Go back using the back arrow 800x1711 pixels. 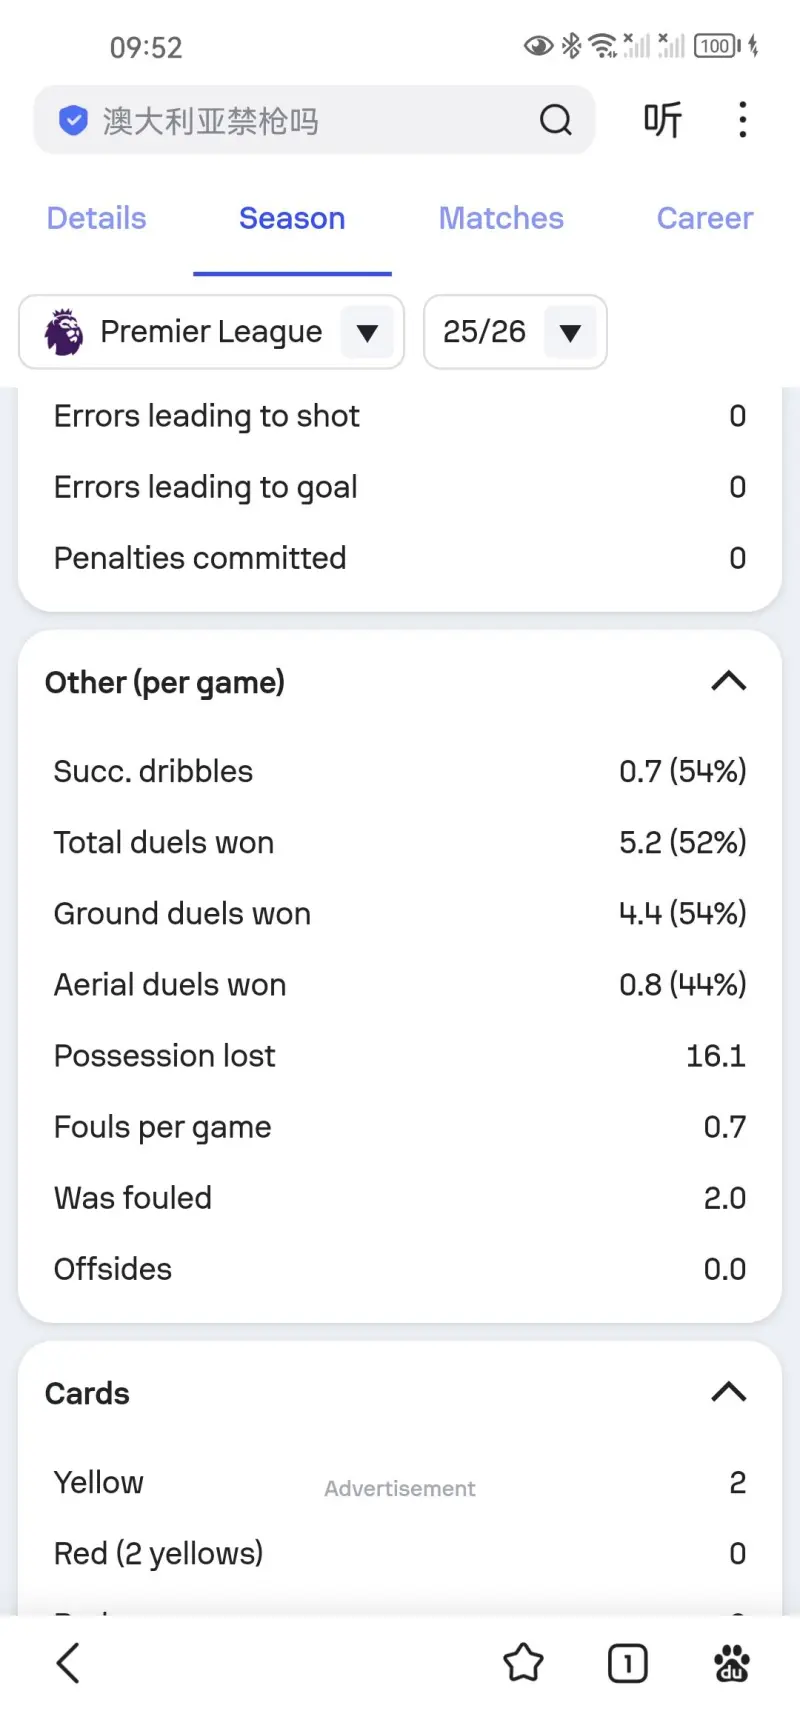tap(68, 1663)
